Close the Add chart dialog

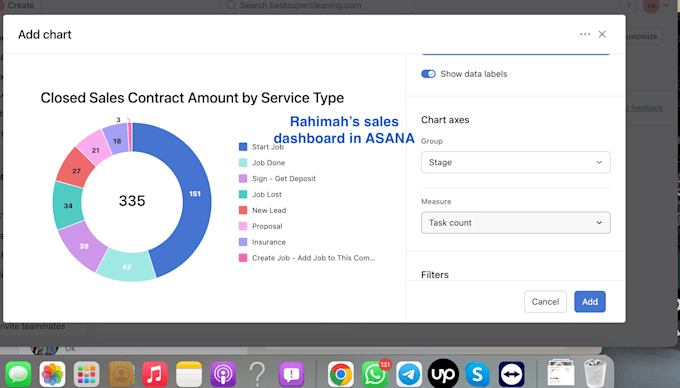(x=602, y=34)
